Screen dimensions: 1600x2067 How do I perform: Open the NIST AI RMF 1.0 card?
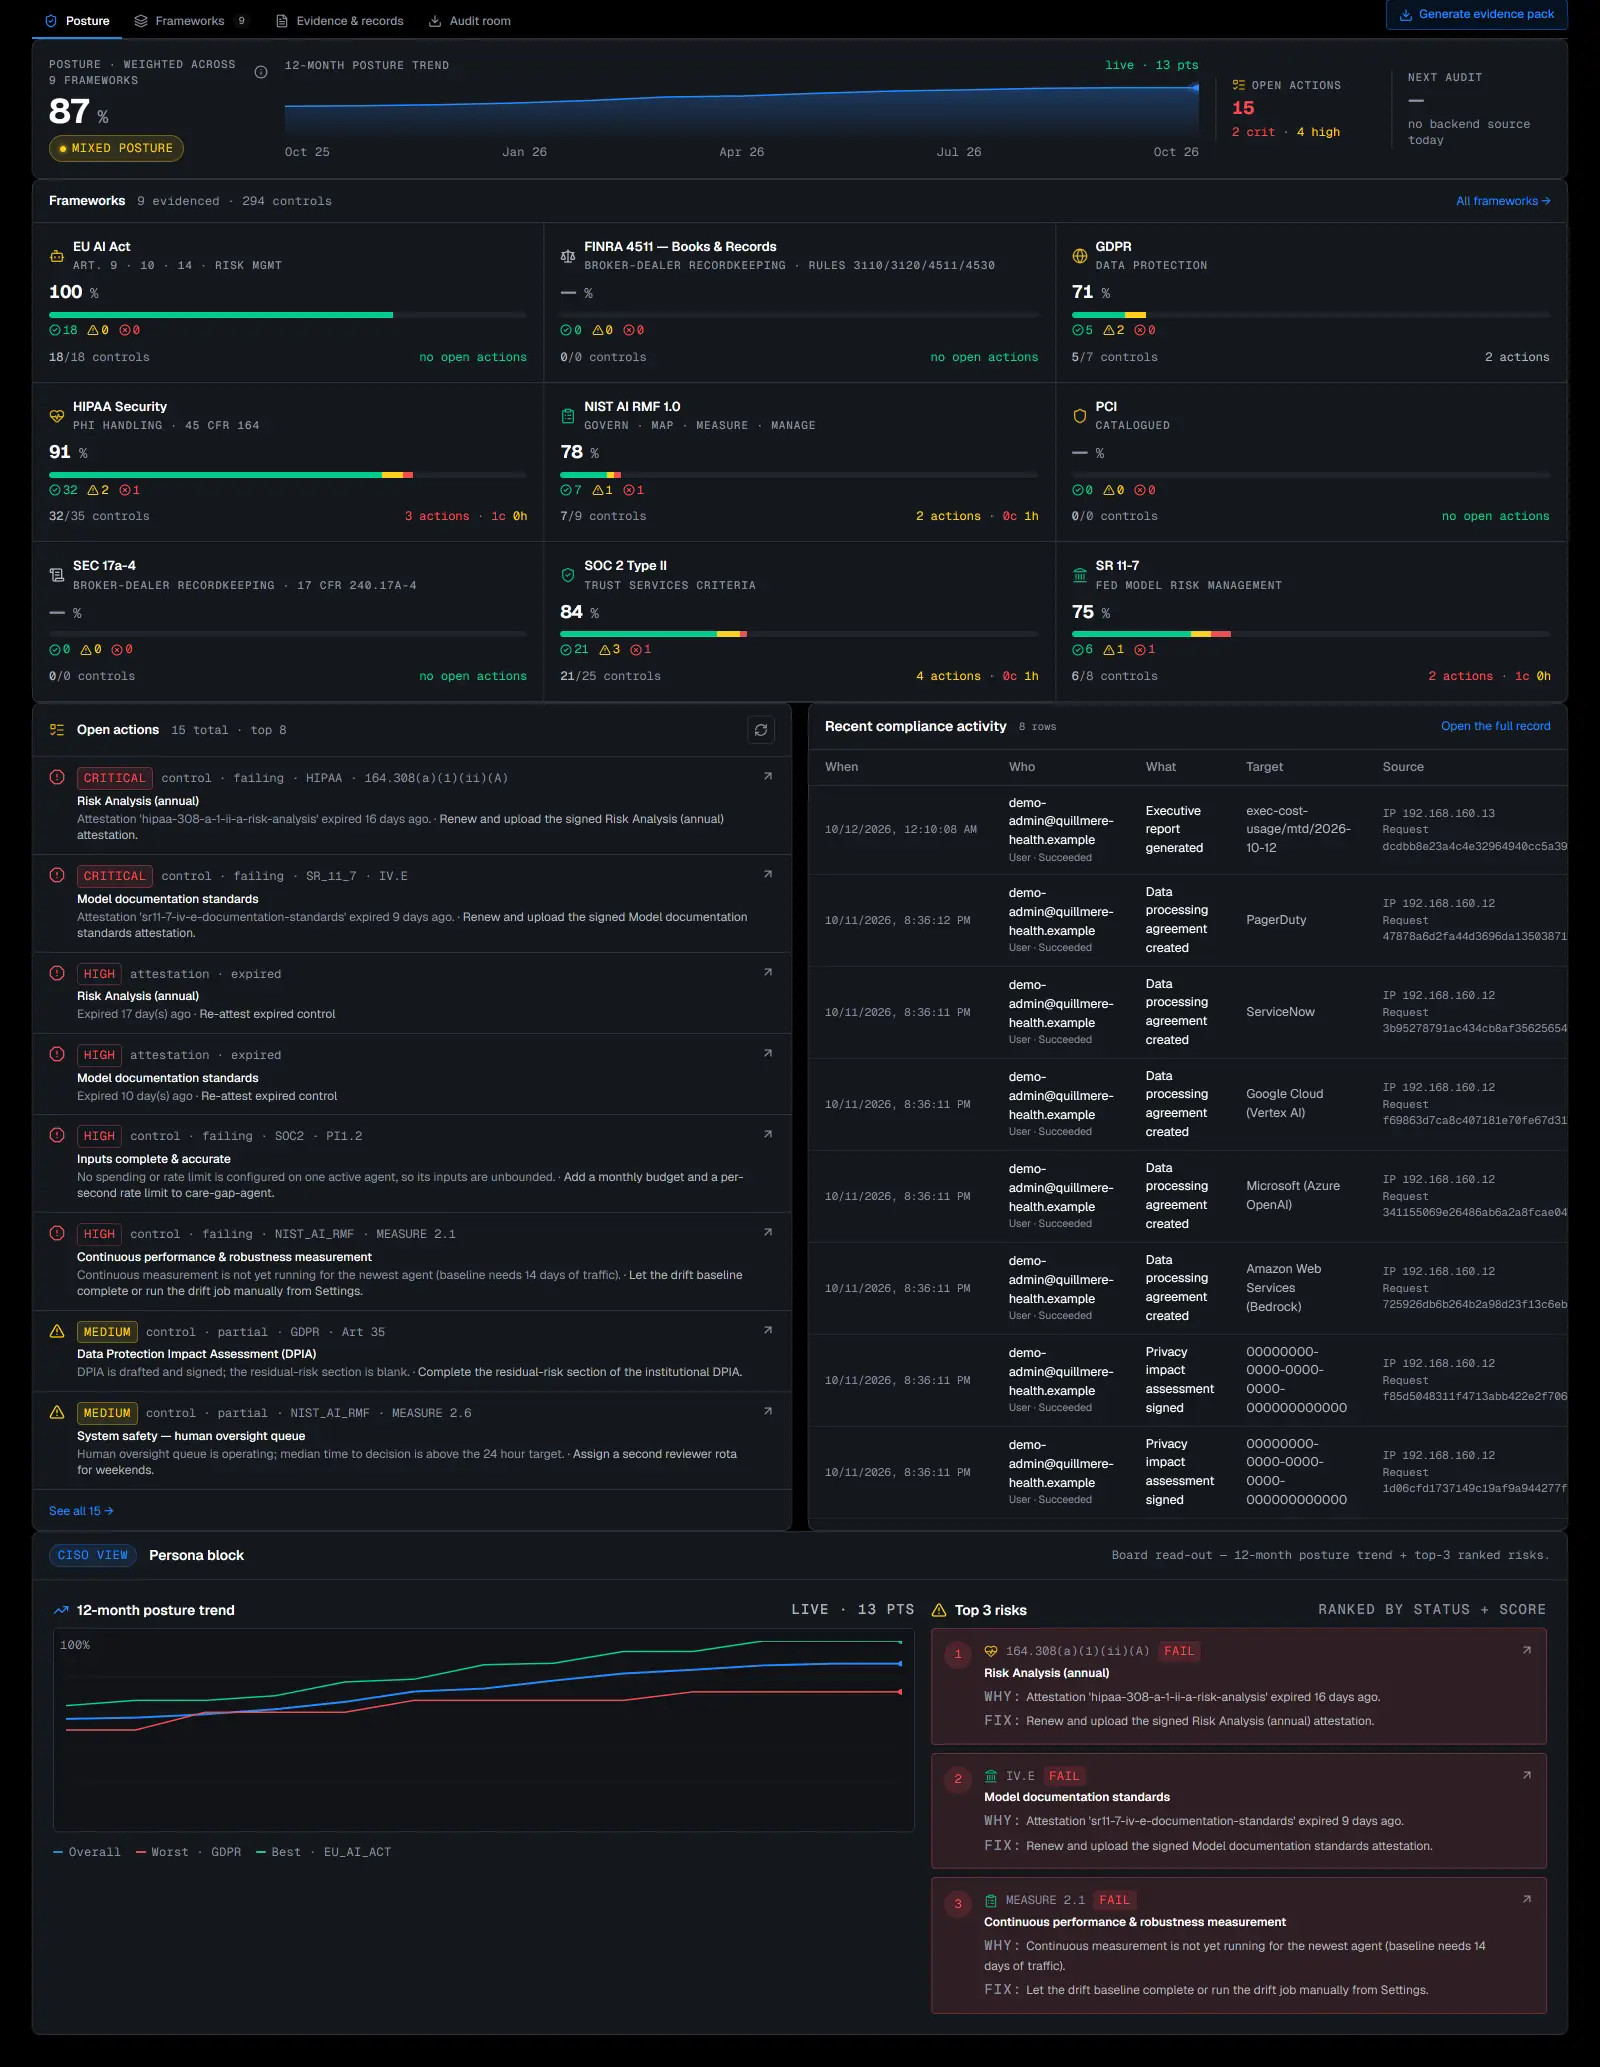(799, 462)
